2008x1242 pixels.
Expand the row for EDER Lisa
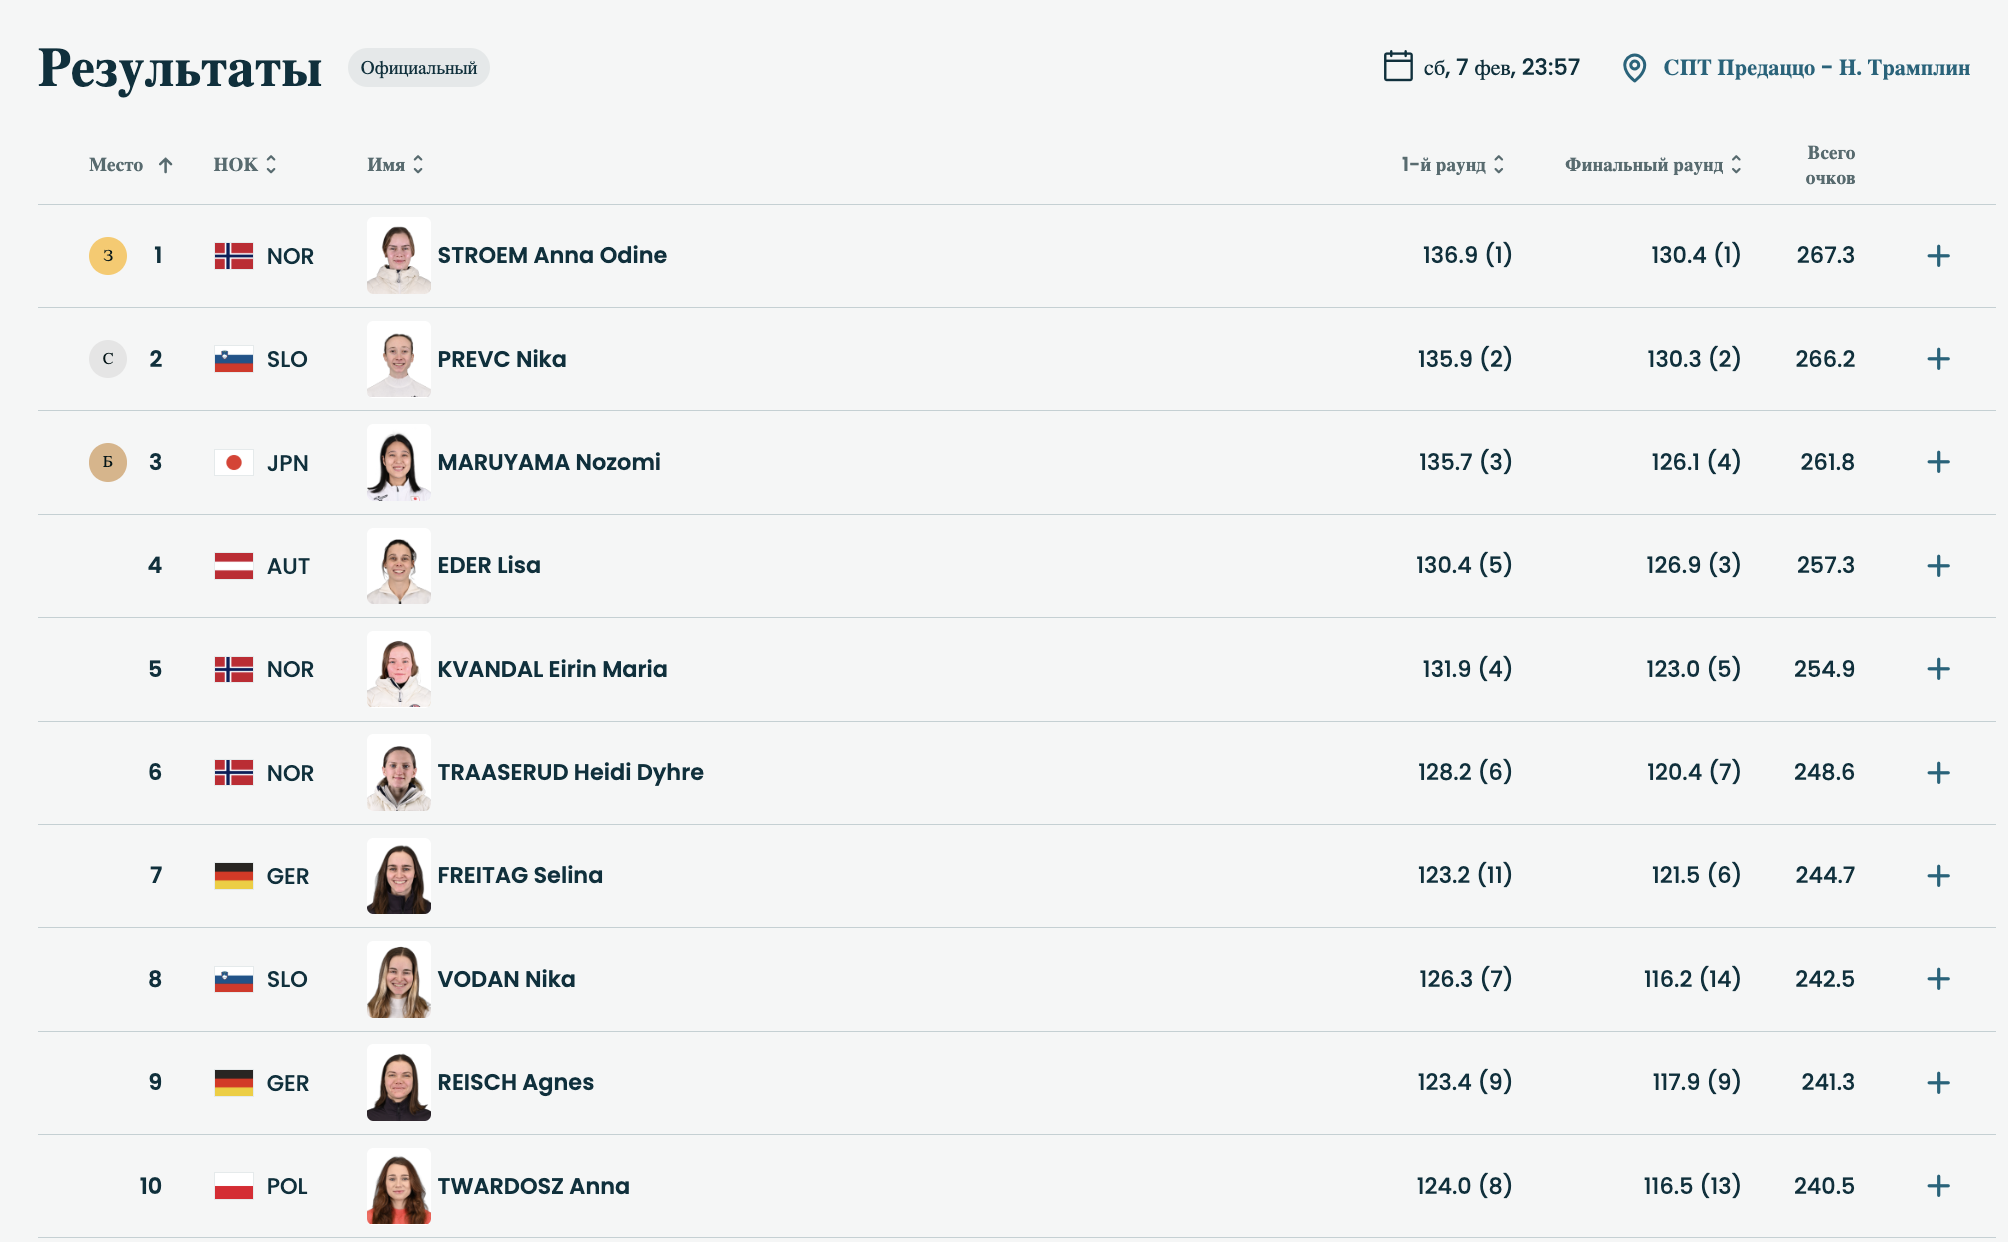point(1938,566)
